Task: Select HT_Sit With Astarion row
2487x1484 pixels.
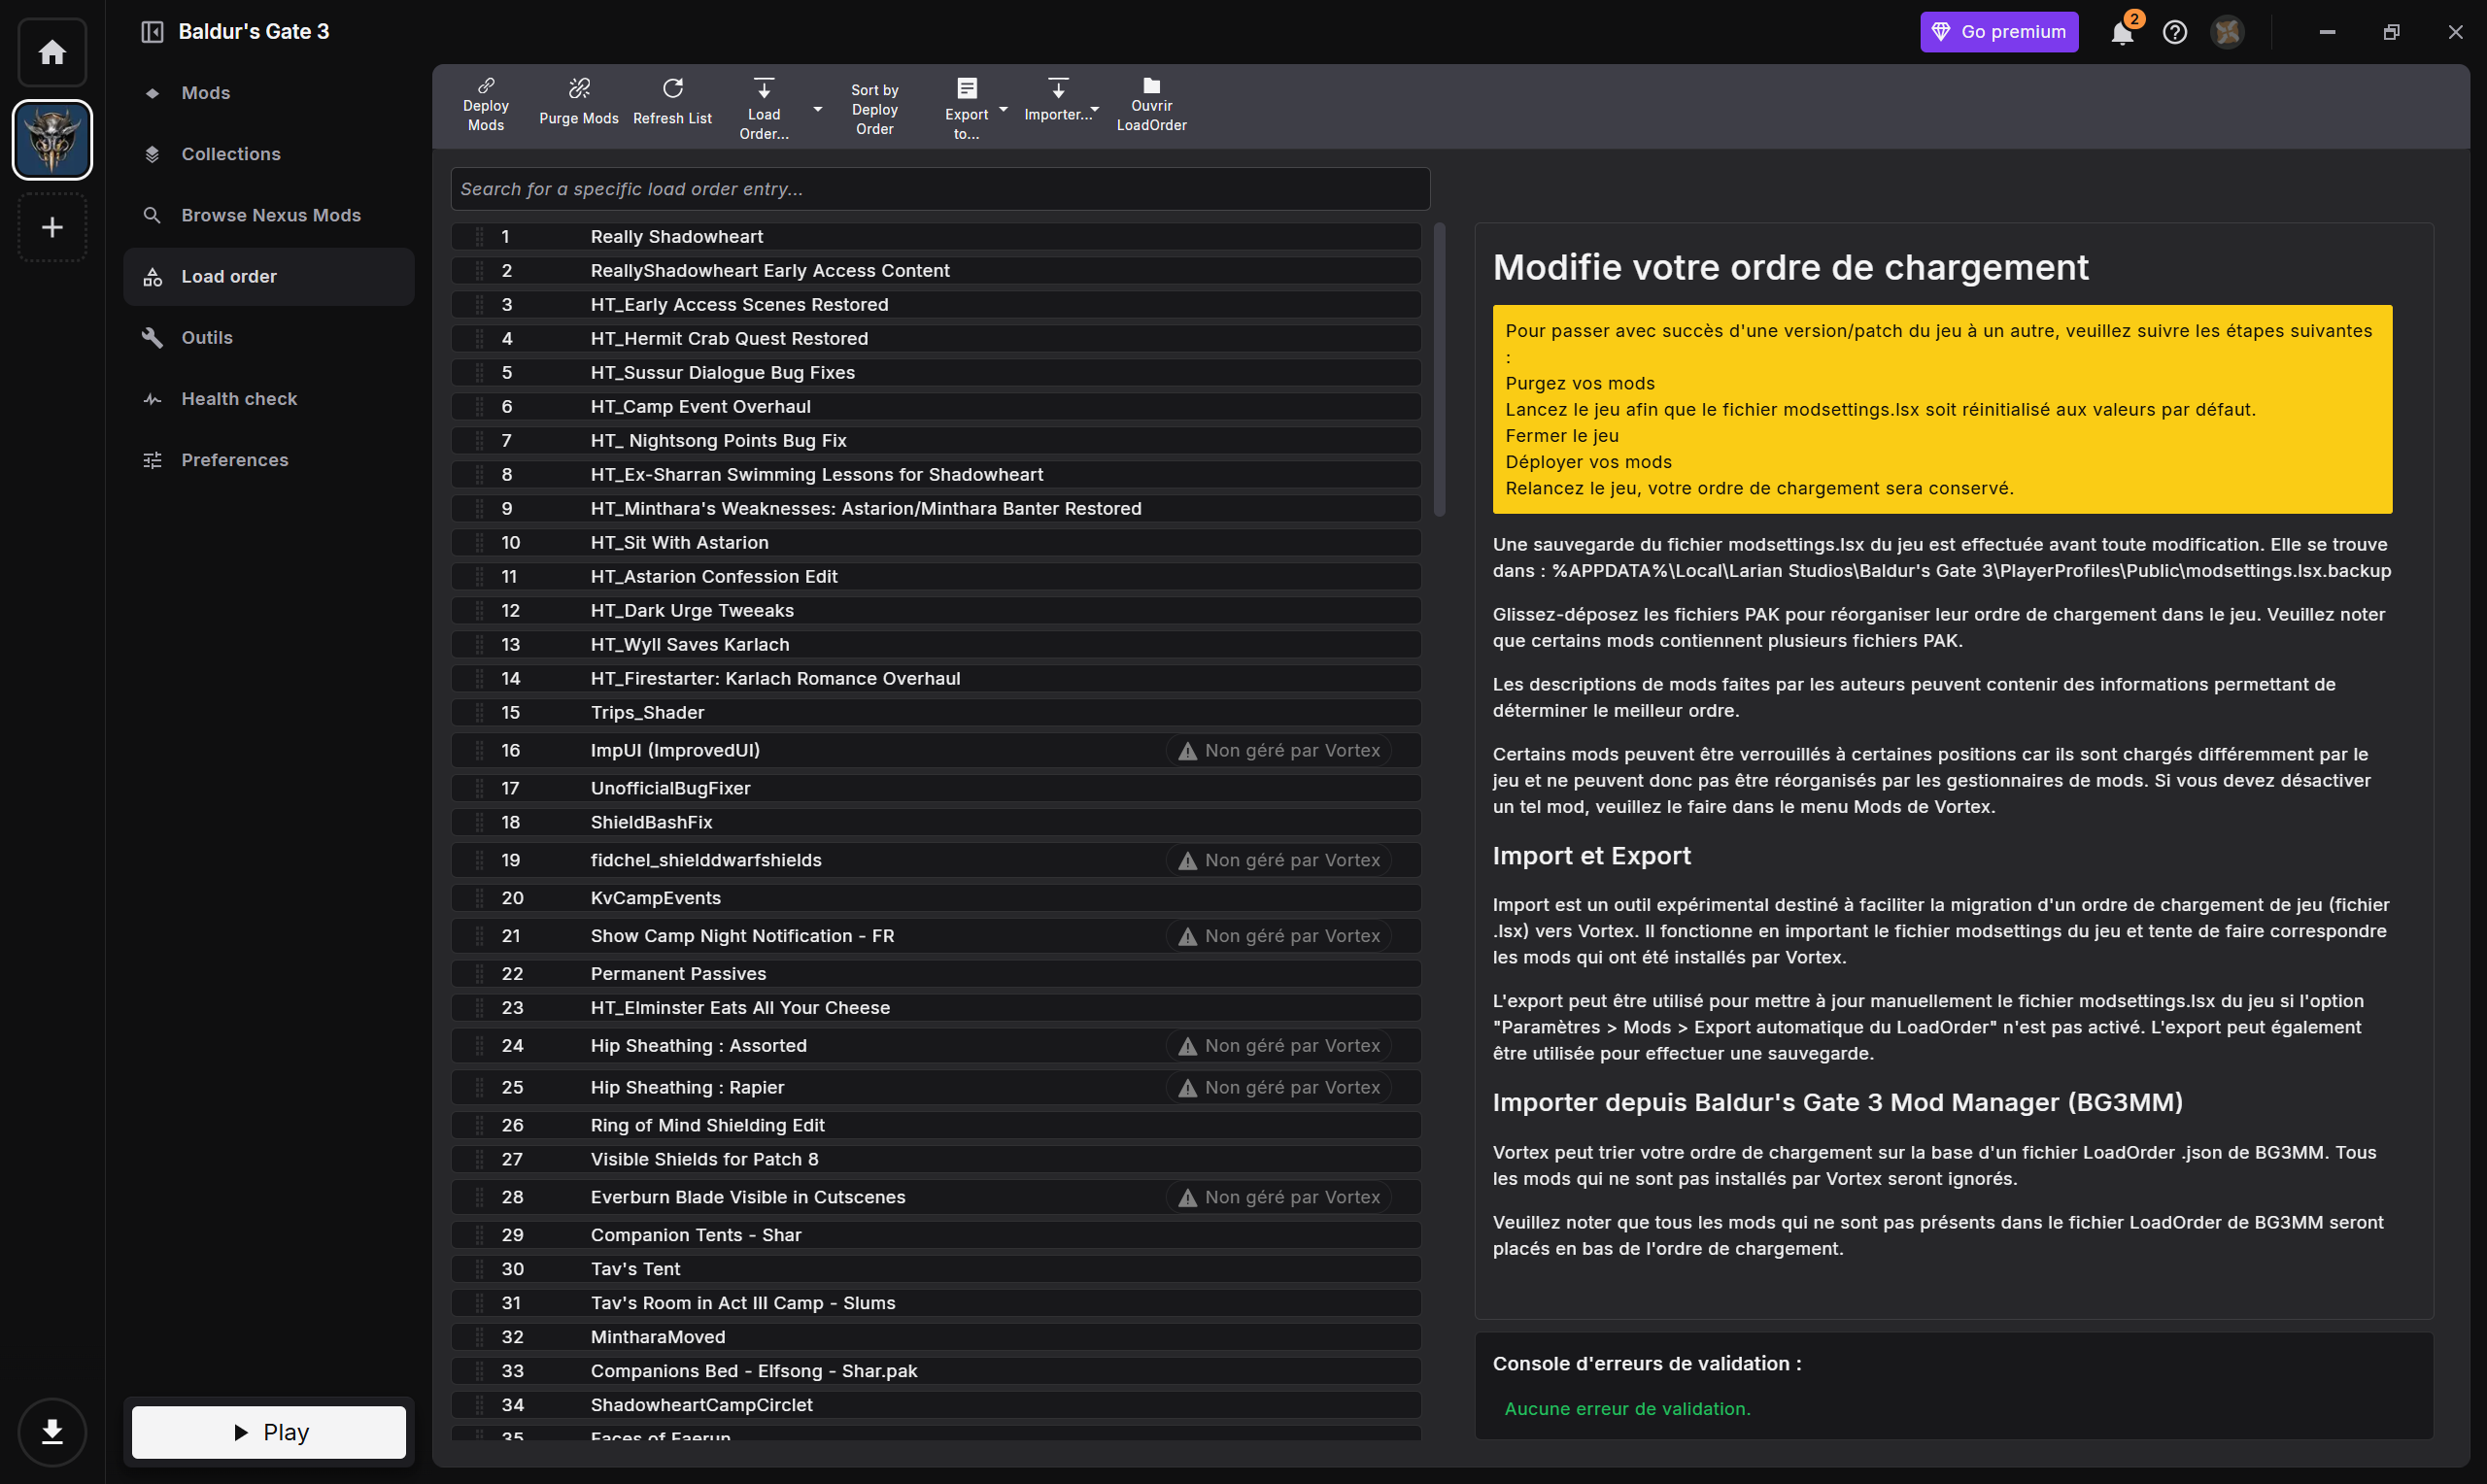Action: point(936,543)
